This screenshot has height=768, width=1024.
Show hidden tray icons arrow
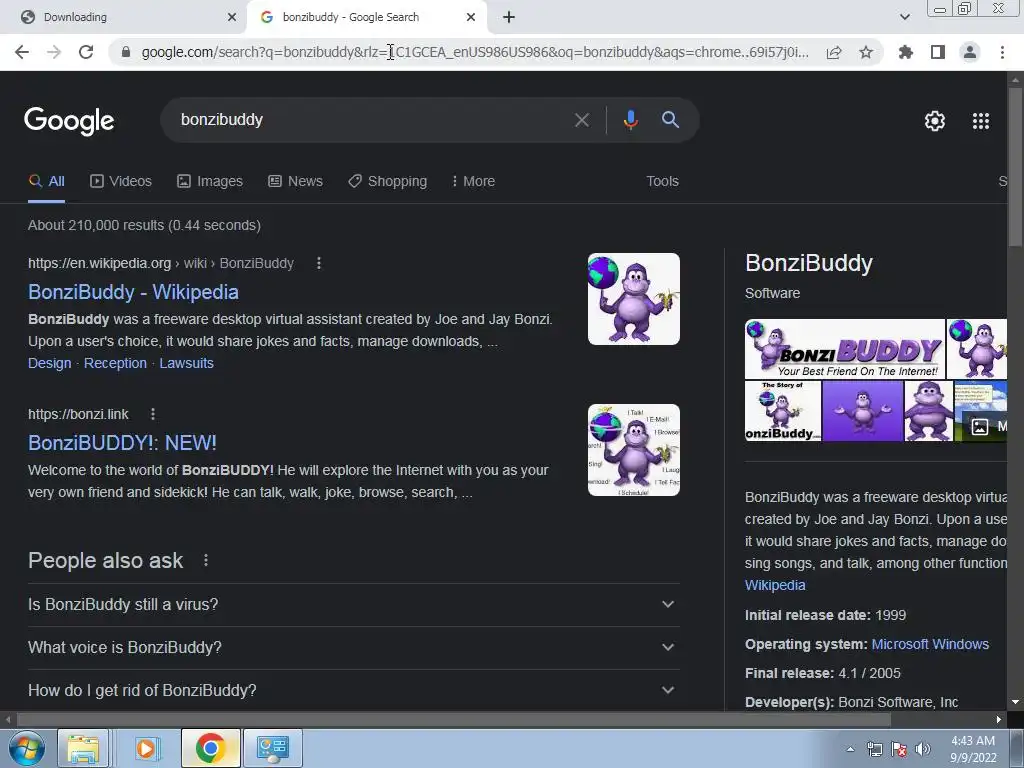(850, 750)
